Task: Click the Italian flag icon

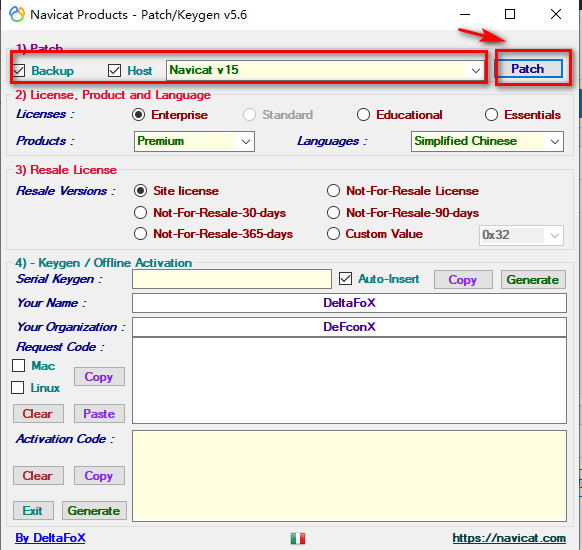Action: point(298,538)
